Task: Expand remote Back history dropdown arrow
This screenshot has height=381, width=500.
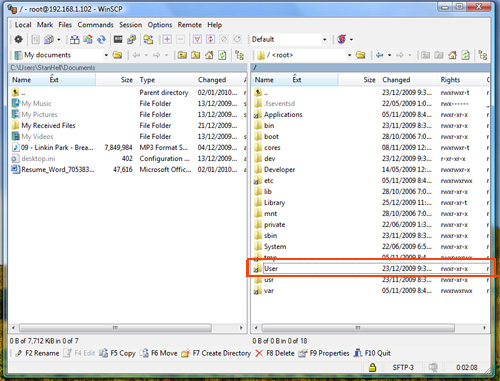Action: click(389, 55)
